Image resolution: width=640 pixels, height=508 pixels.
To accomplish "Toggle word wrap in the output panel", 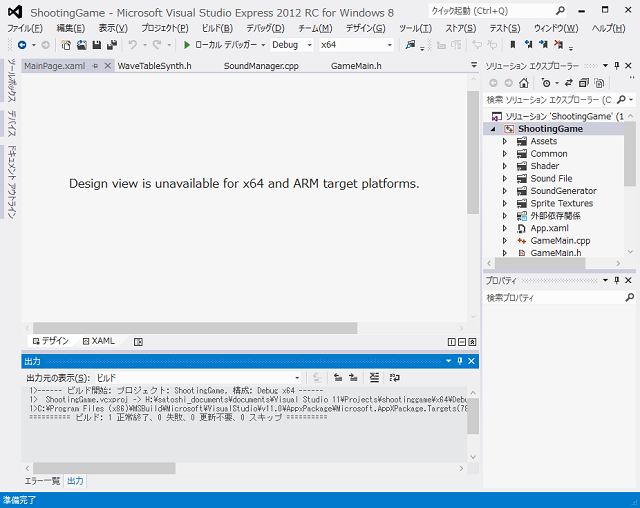I will point(394,377).
